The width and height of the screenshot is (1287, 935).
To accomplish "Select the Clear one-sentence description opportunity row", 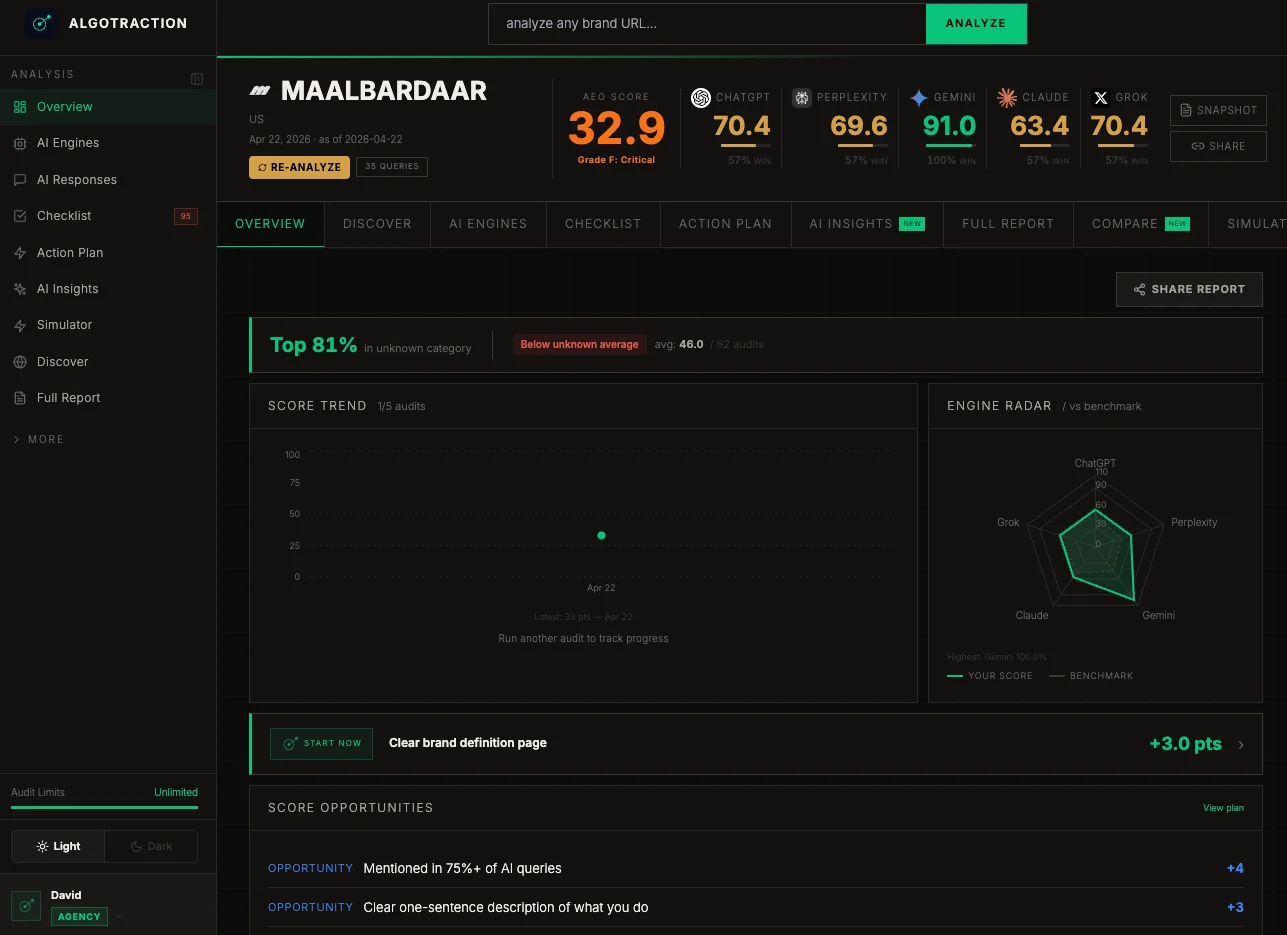I will point(756,907).
